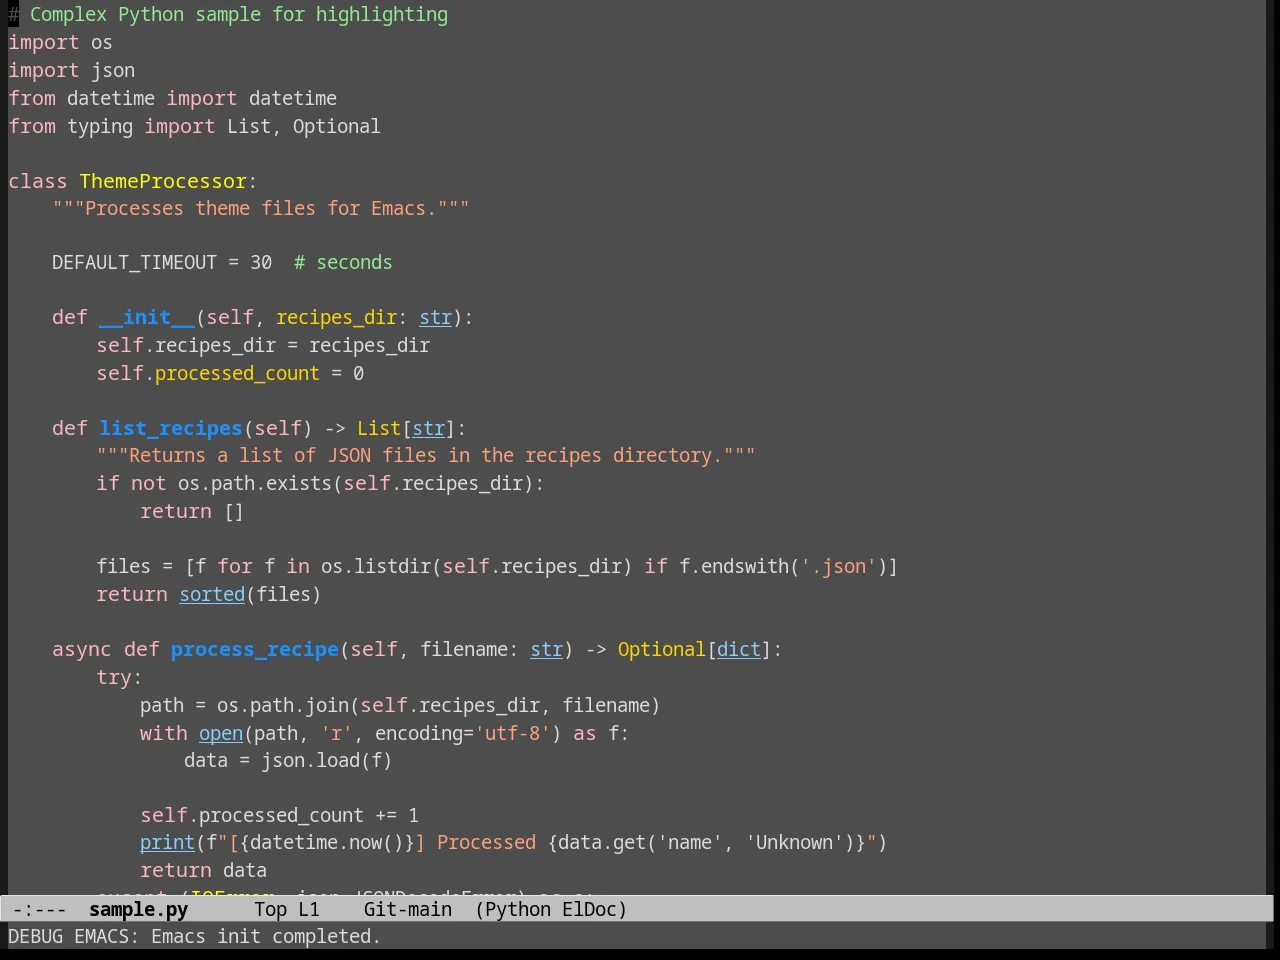
Task: Click the L1 line number indicator
Action: coord(309,909)
